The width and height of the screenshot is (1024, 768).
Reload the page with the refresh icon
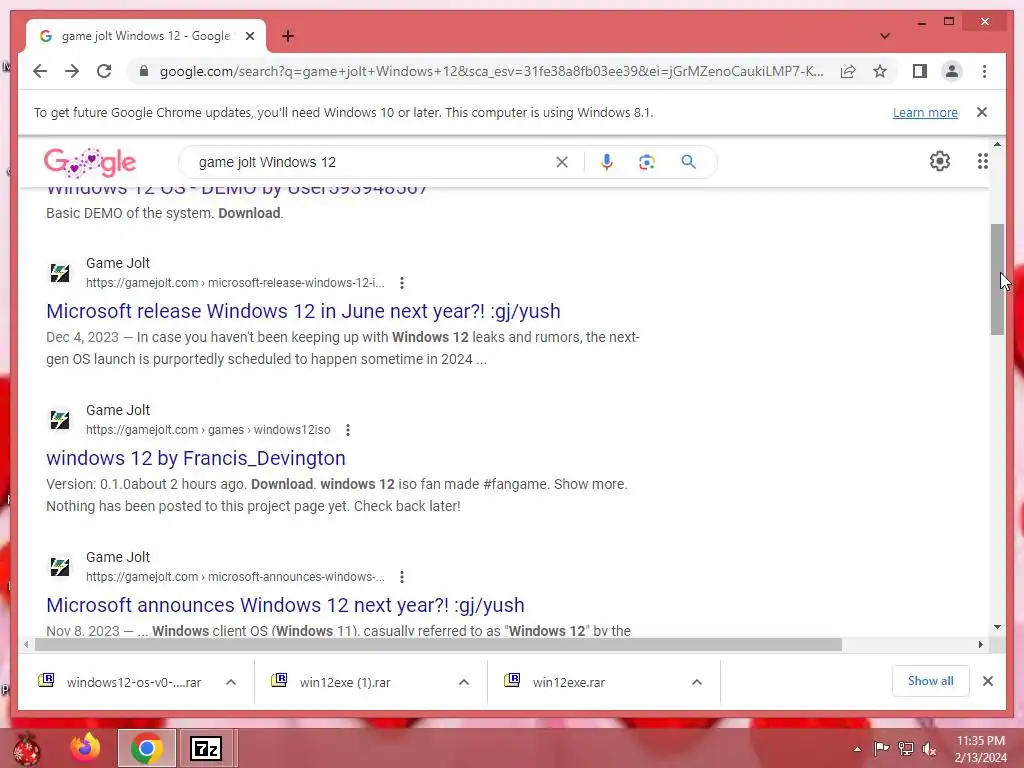[104, 71]
